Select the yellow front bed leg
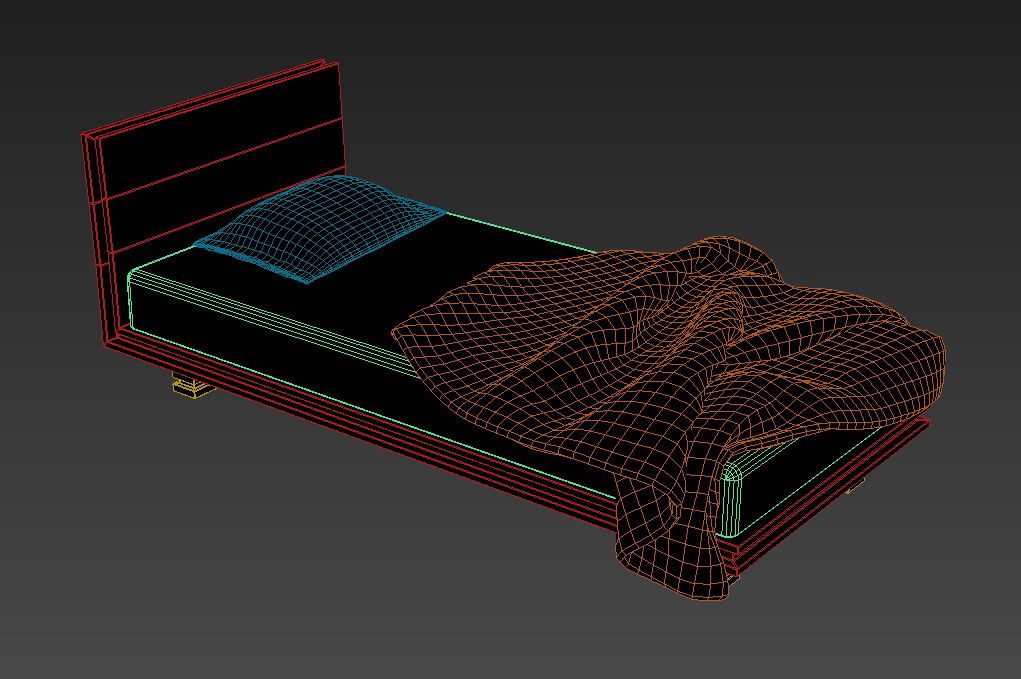1021x679 pixels. [x=188, y=385]
